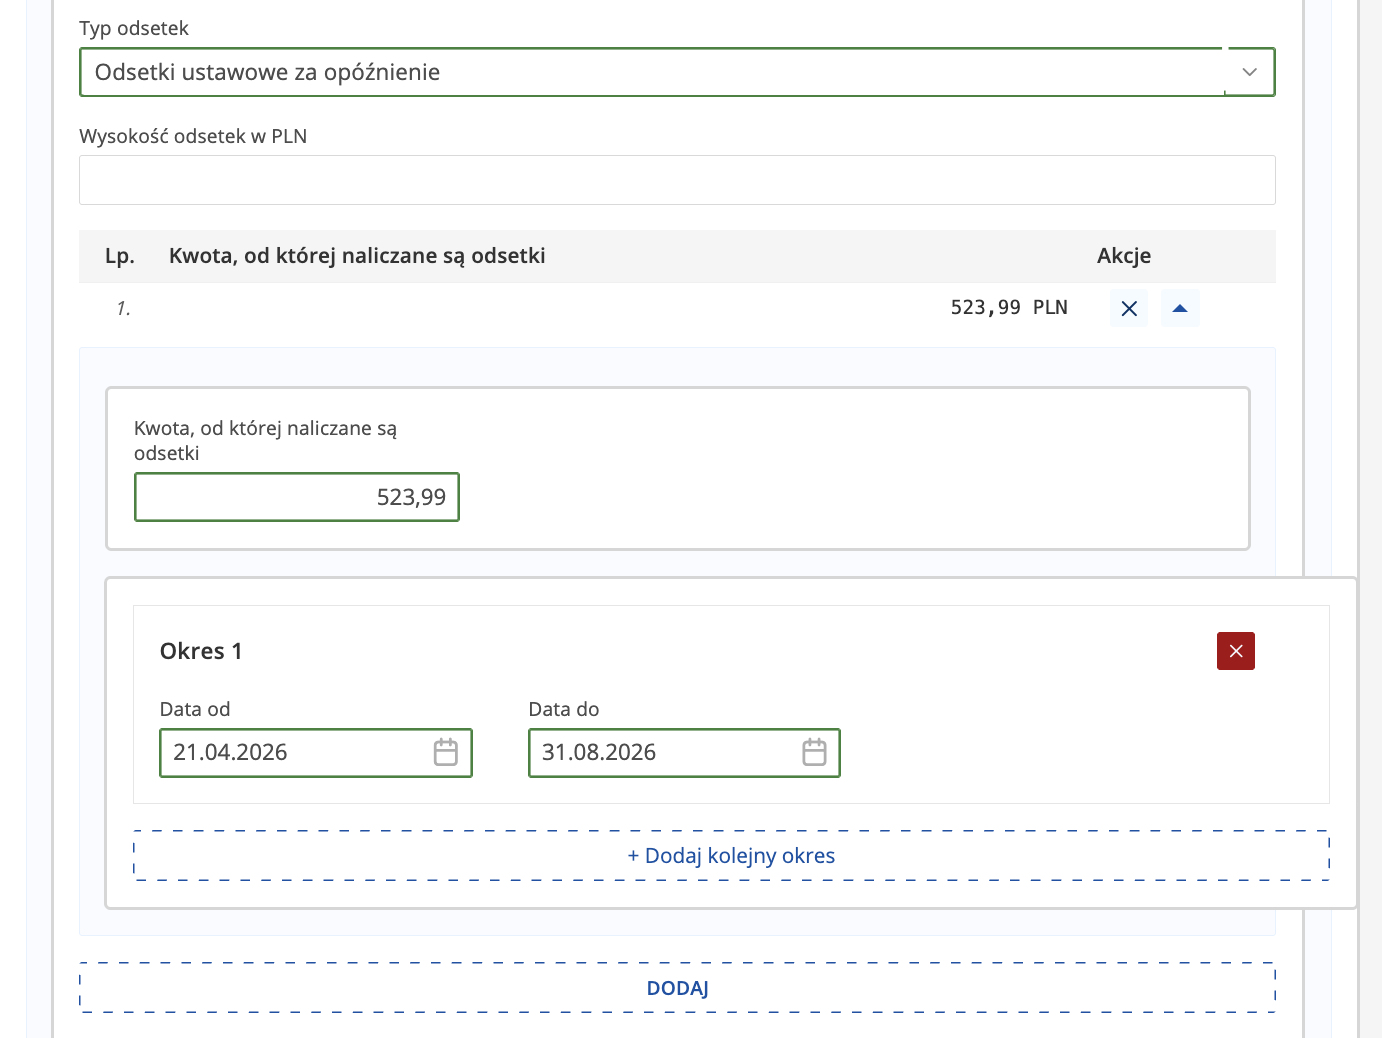Click the Data do date field
The image size is (1382, 1038).
(x=684, y=753)
